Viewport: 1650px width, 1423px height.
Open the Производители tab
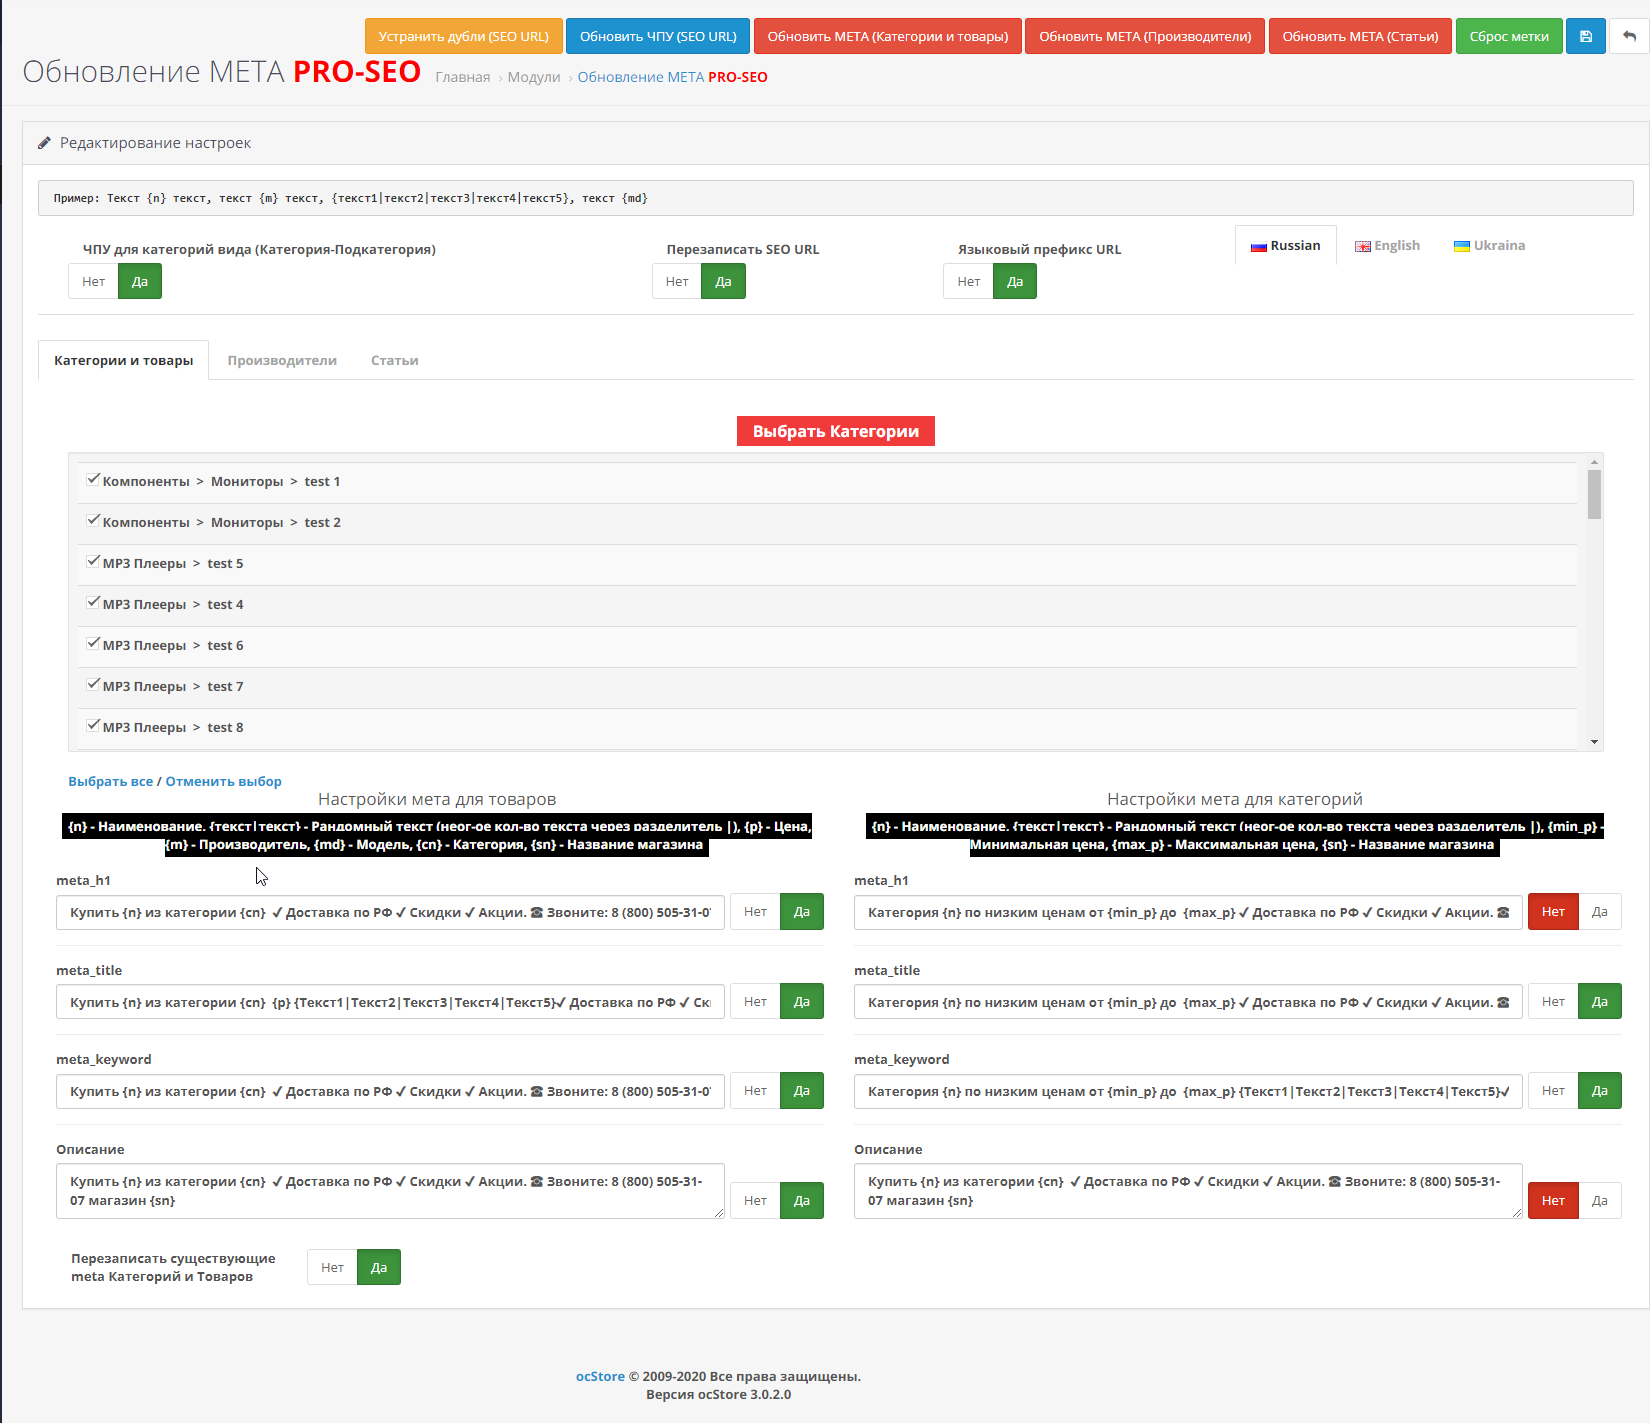(x=282, y=361)
